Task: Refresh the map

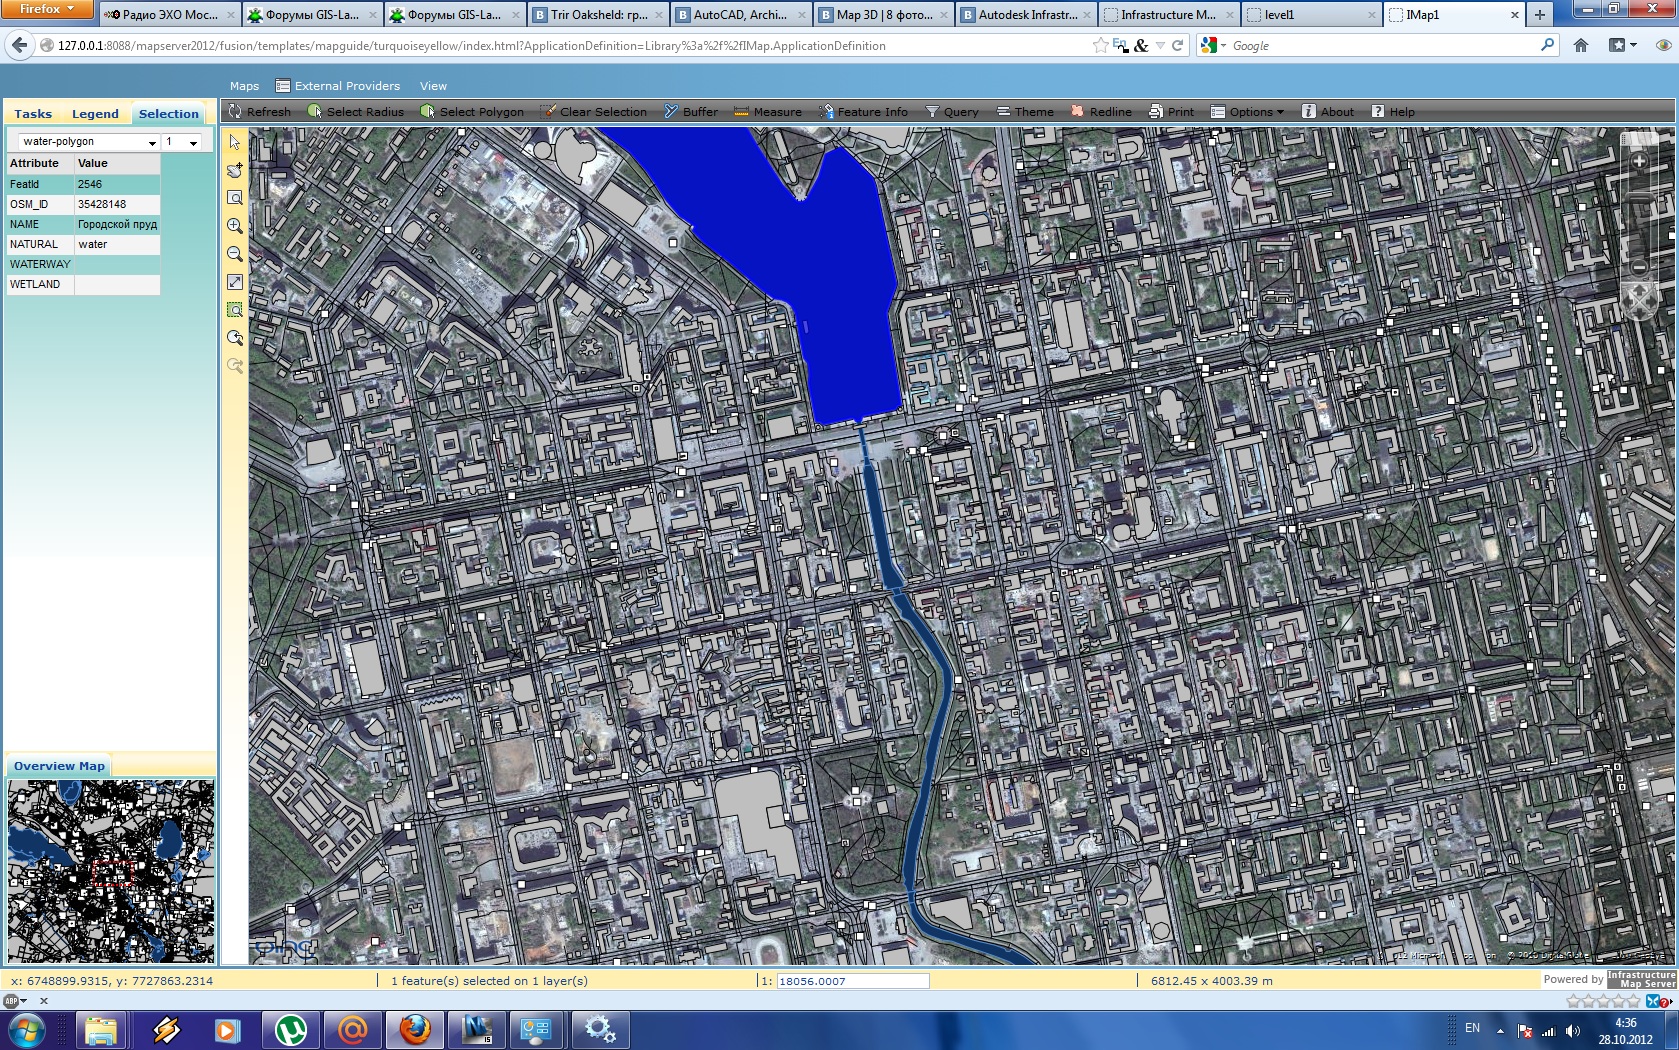Action: (x=259, y=112)
